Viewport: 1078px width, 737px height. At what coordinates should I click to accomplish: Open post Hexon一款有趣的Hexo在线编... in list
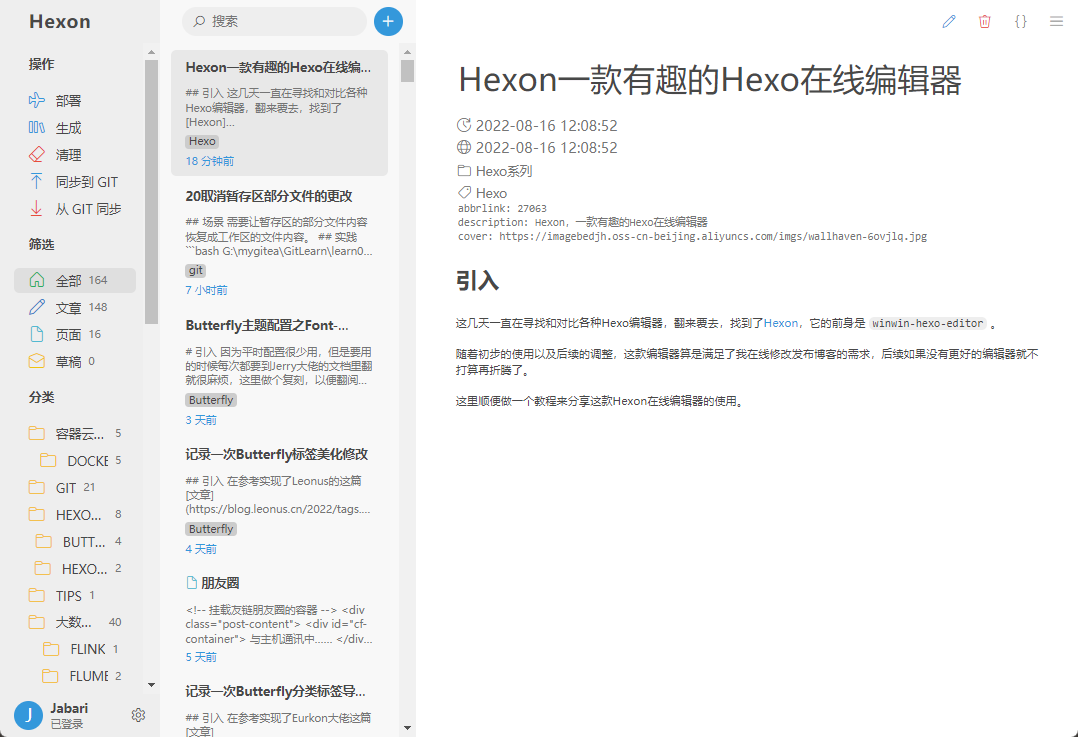click(x=279, y=113)
